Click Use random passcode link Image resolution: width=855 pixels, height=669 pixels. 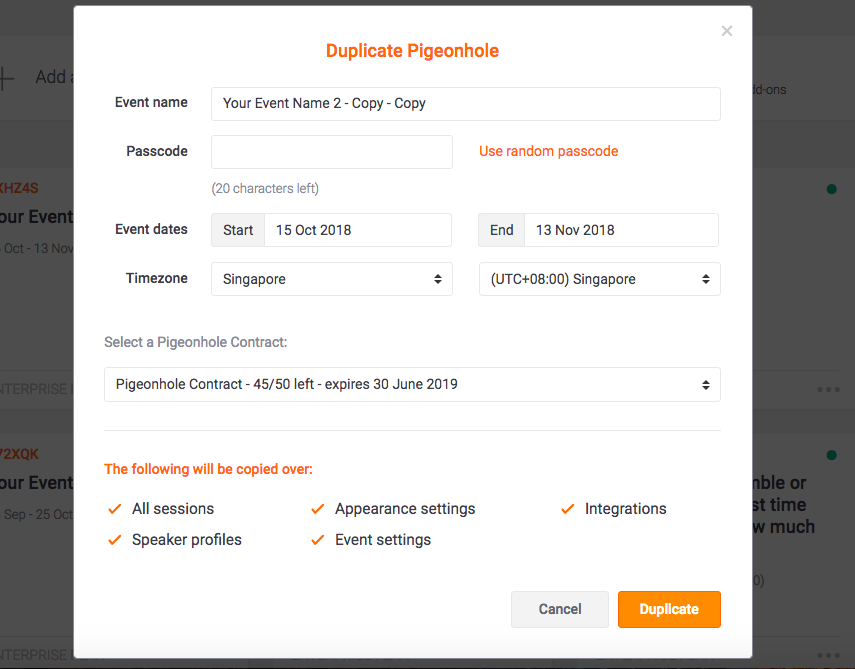[548, 151]
